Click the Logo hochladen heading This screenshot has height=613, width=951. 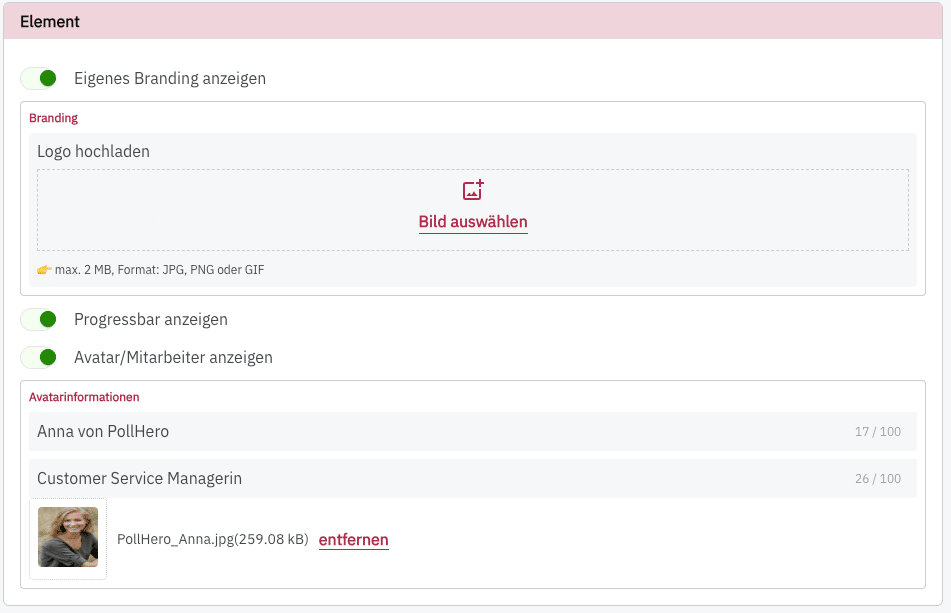[x=93, y=152]
